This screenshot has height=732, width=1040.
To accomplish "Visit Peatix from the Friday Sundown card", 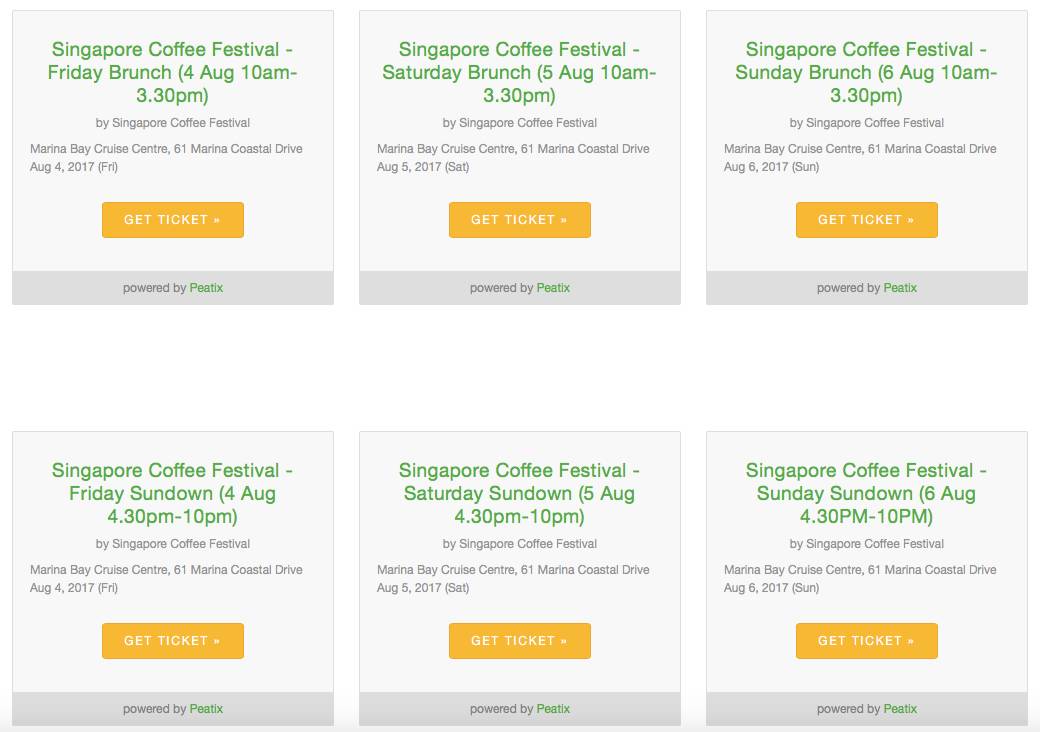I will tap(206, 709).
